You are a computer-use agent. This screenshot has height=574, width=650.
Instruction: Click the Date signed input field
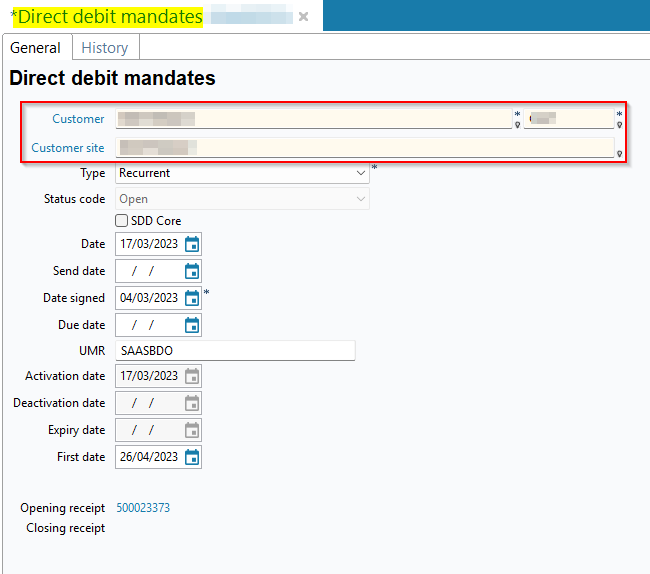(x=149, y=298)
